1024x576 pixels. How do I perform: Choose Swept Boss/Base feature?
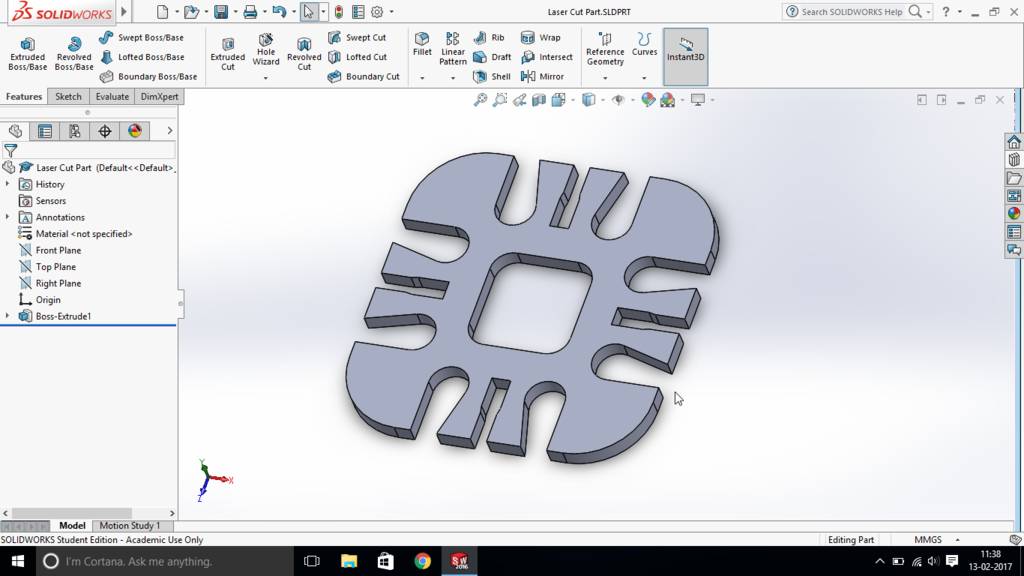141,37
